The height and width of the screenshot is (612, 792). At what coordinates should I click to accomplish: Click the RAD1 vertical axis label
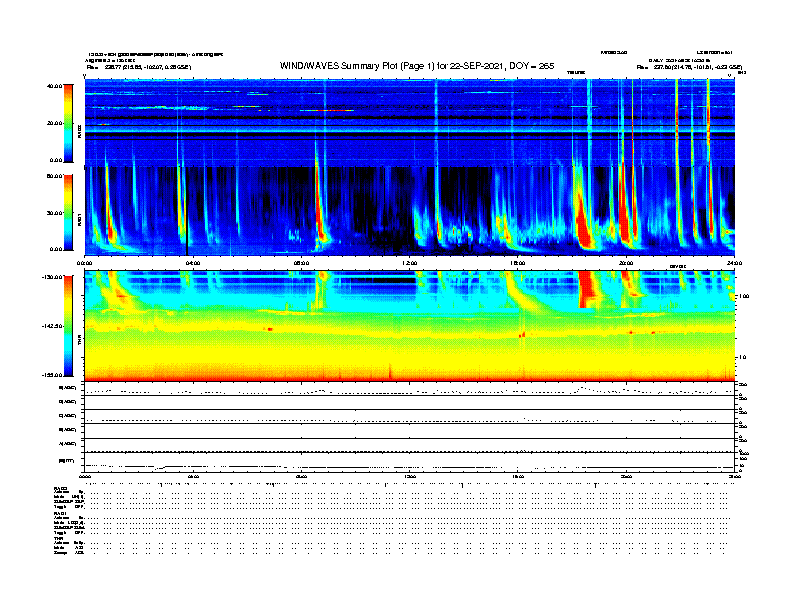79,220
